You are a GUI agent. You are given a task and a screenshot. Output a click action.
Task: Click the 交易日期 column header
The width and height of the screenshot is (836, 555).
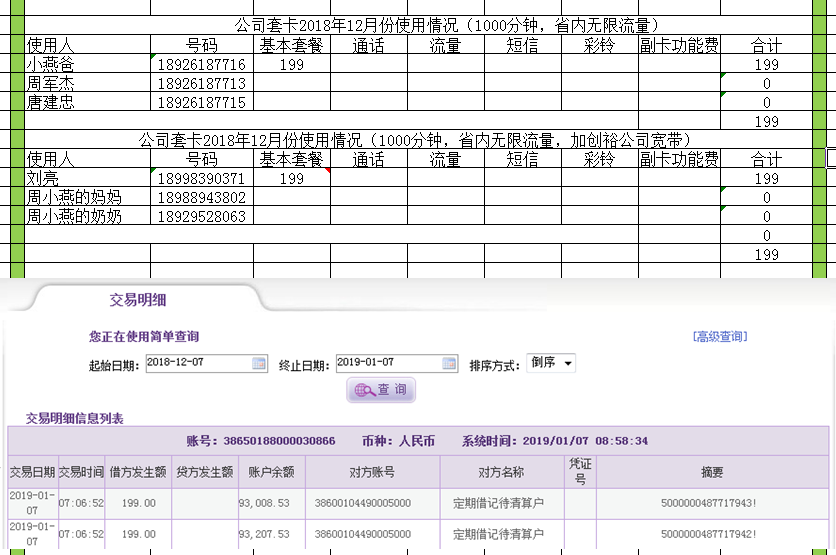pyautogui.click(x=32, y=472)
